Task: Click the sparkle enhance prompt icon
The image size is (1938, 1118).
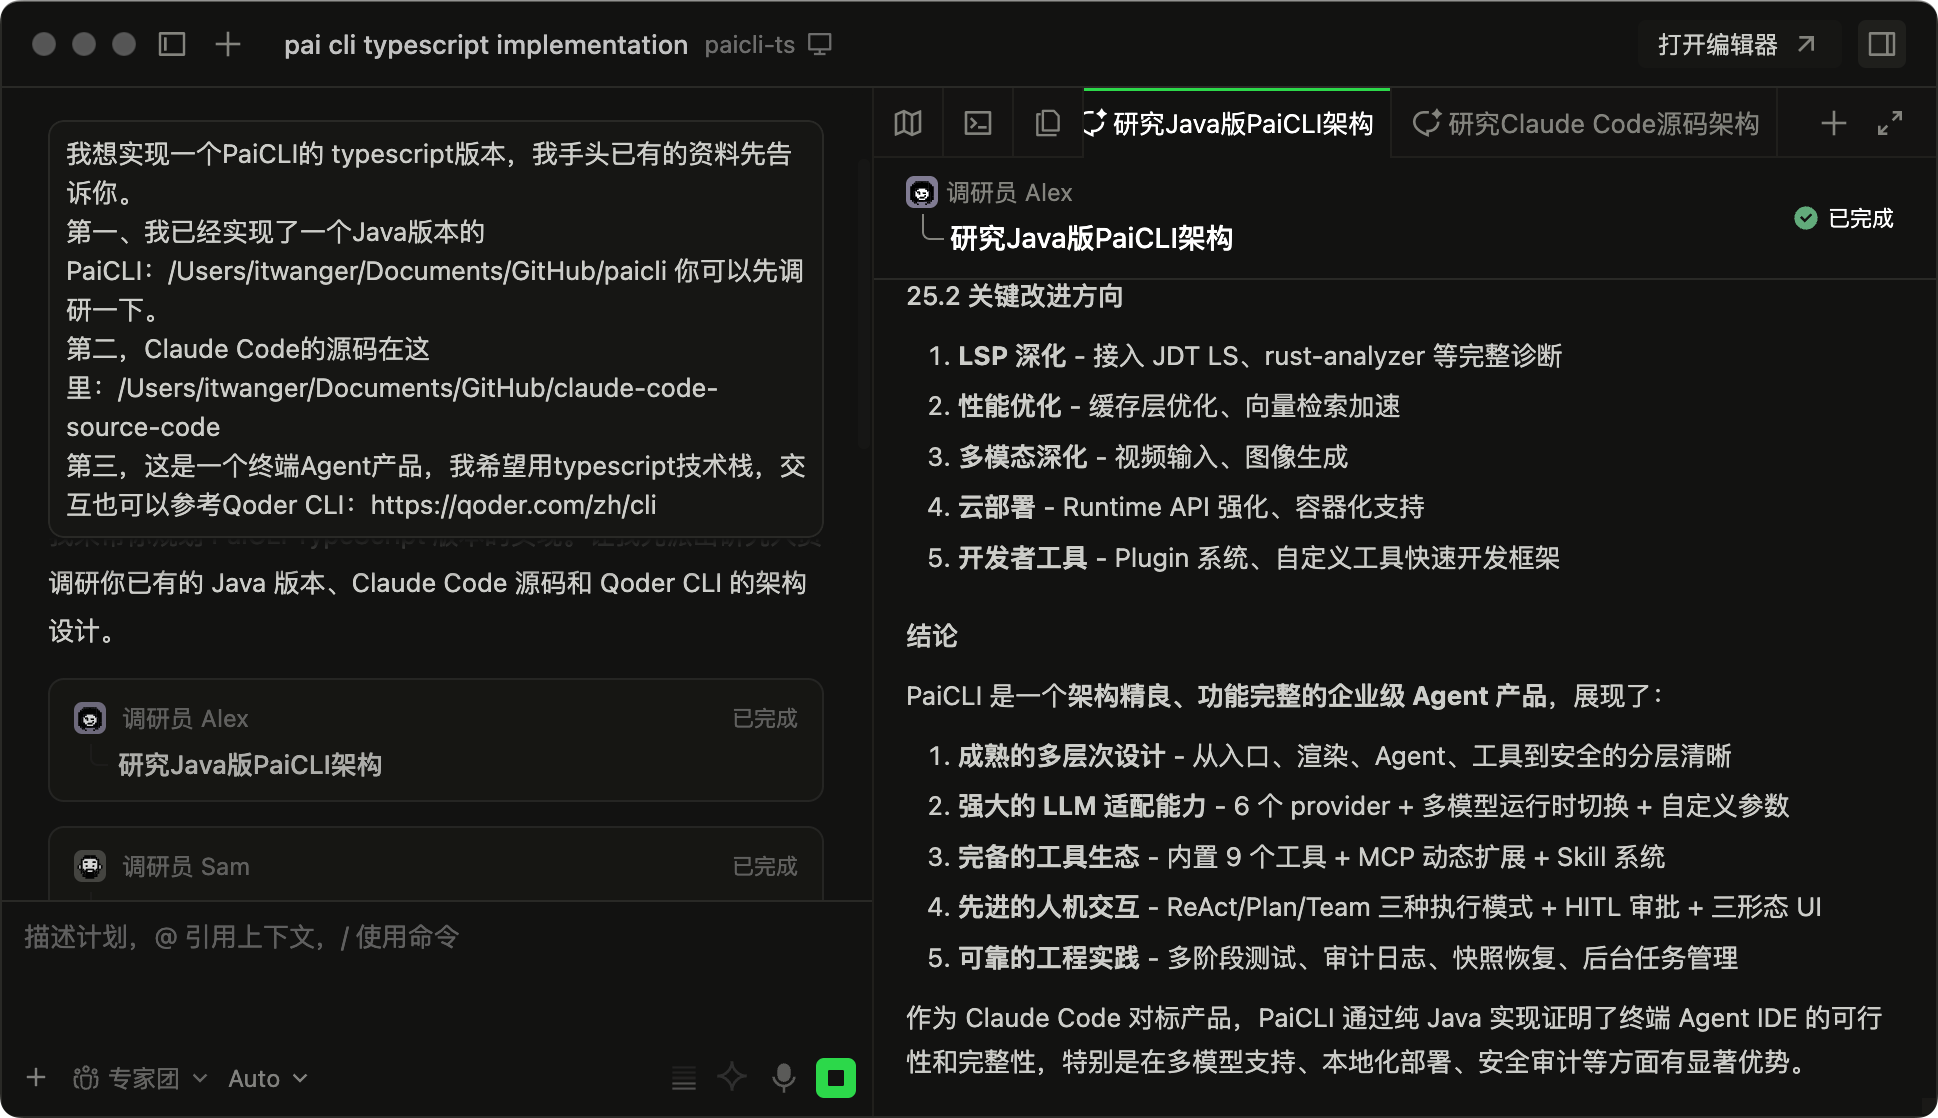Action: pos(732,1077)
